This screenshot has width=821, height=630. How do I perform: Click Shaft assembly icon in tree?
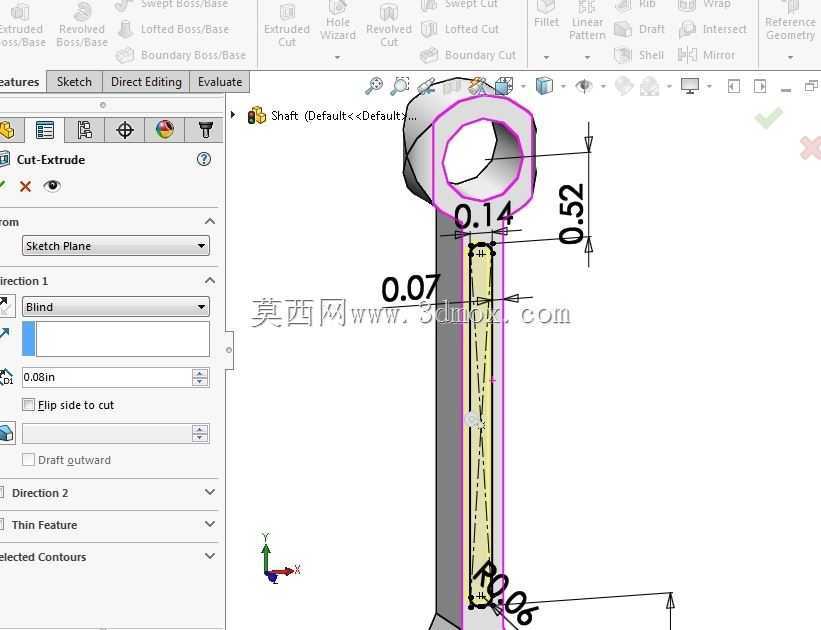tap(257, 116)
